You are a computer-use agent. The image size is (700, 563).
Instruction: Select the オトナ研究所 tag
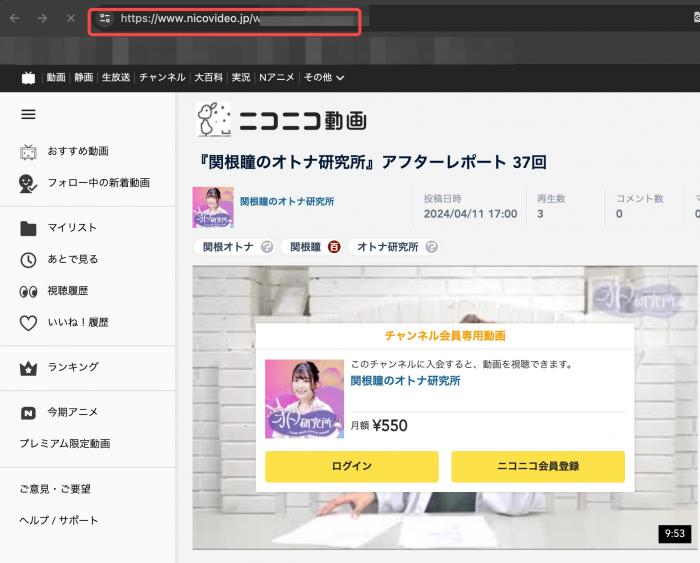point(388,247)
